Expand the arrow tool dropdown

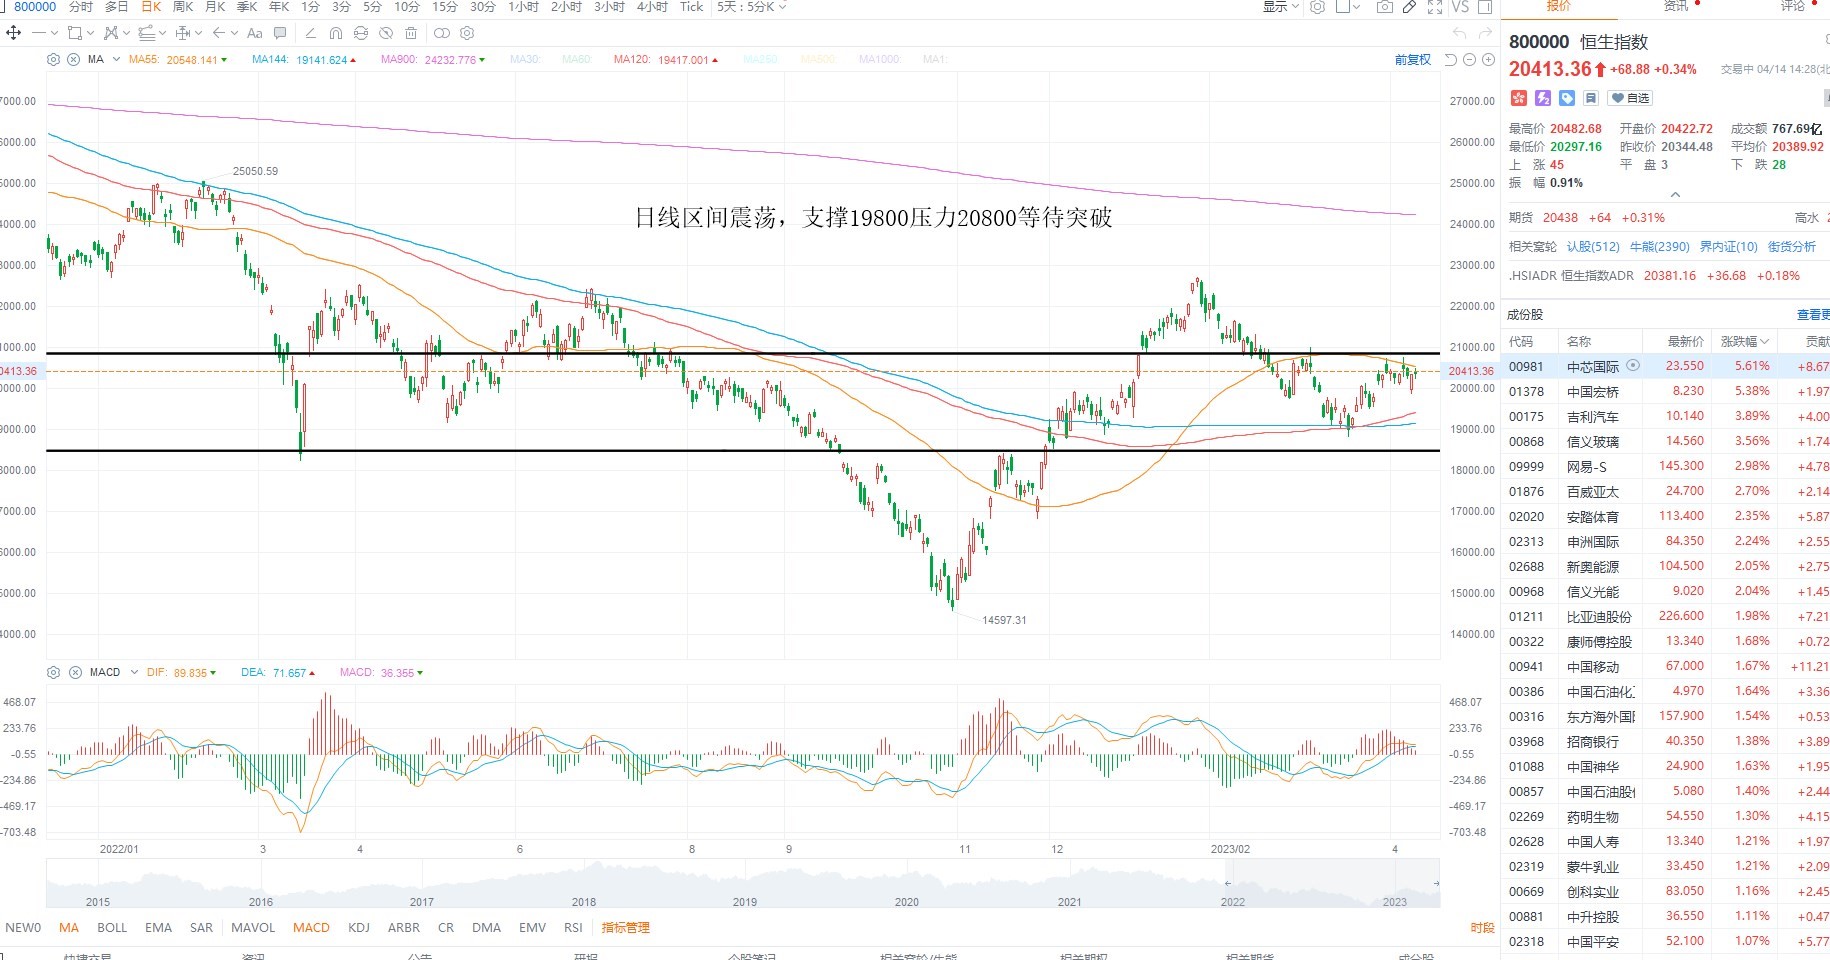pos(234,33)
